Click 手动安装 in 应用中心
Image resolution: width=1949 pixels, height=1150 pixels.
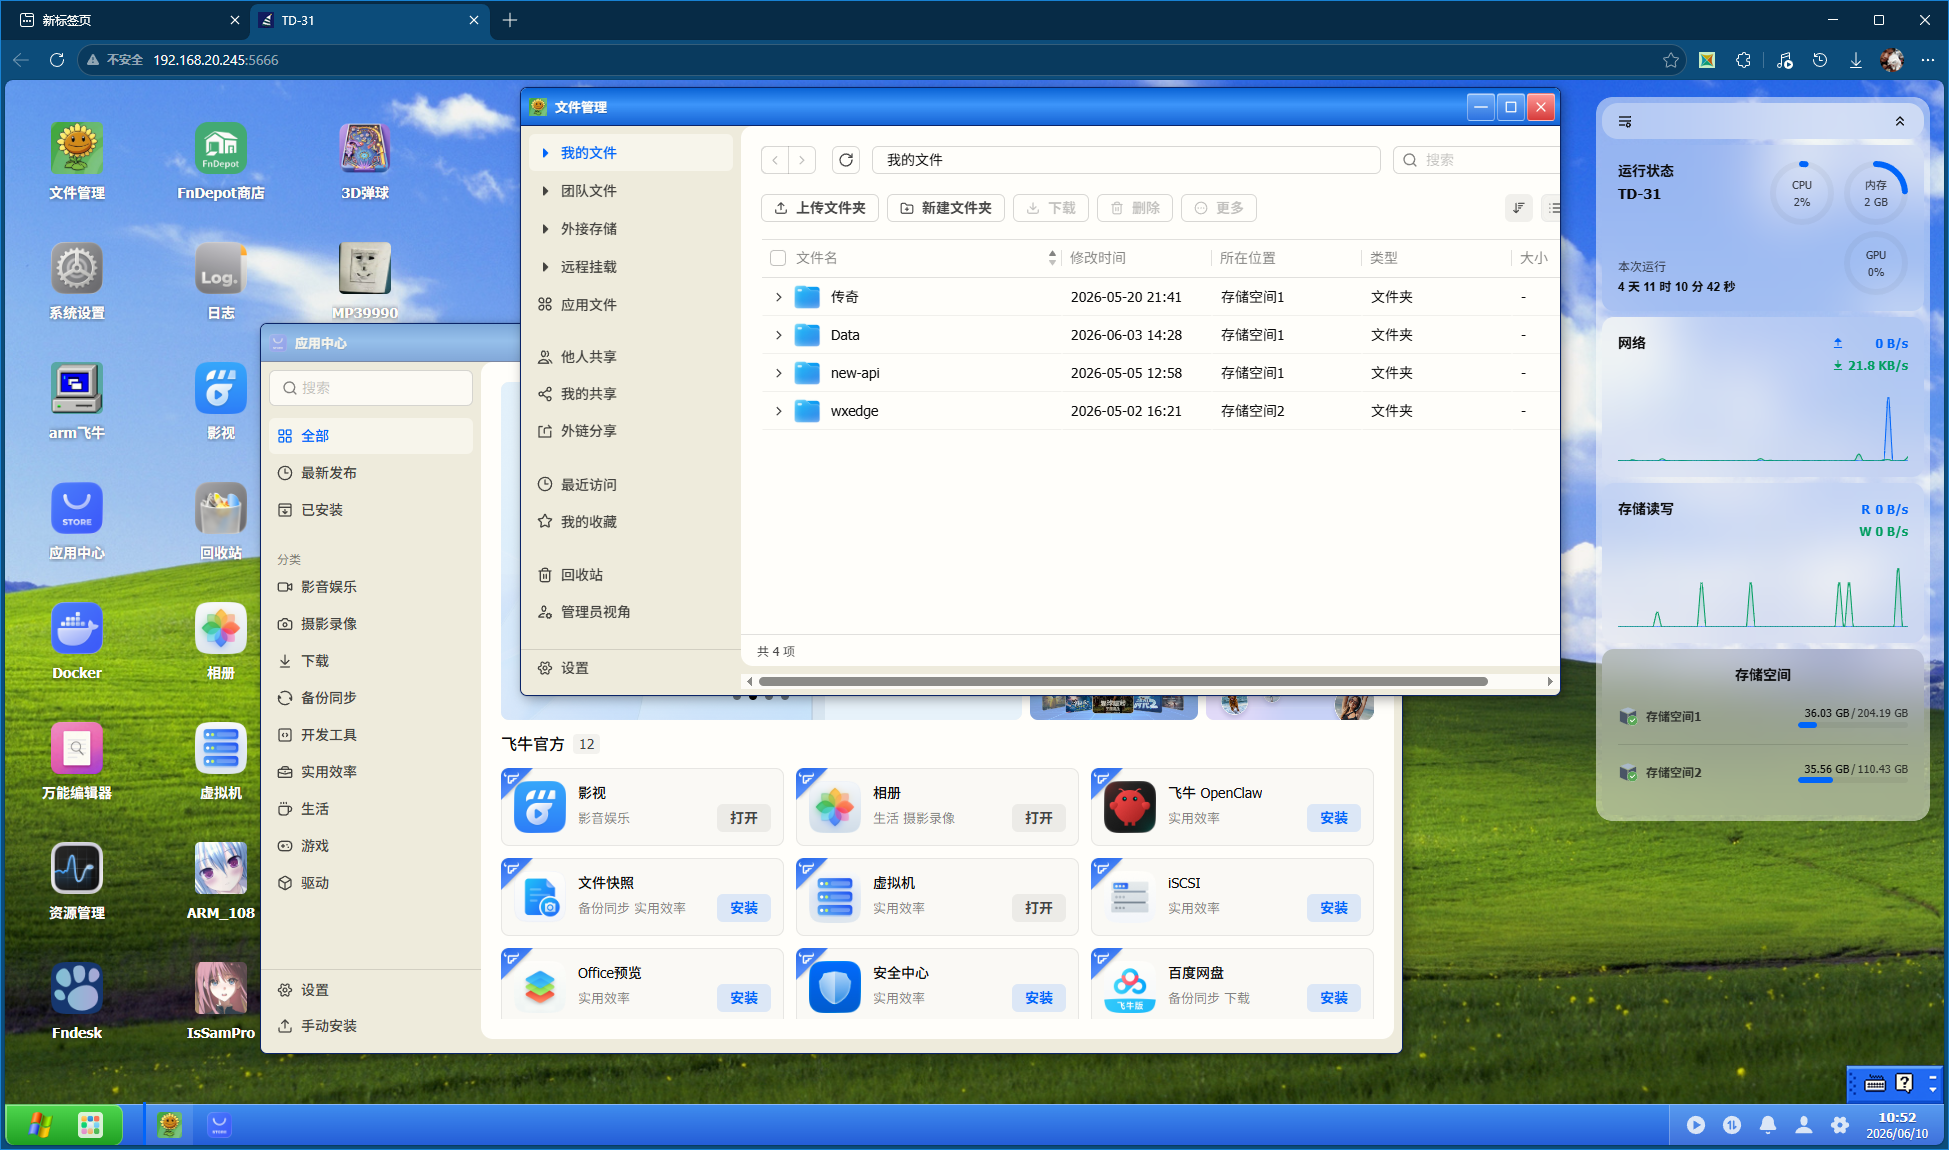(371, 1026)
